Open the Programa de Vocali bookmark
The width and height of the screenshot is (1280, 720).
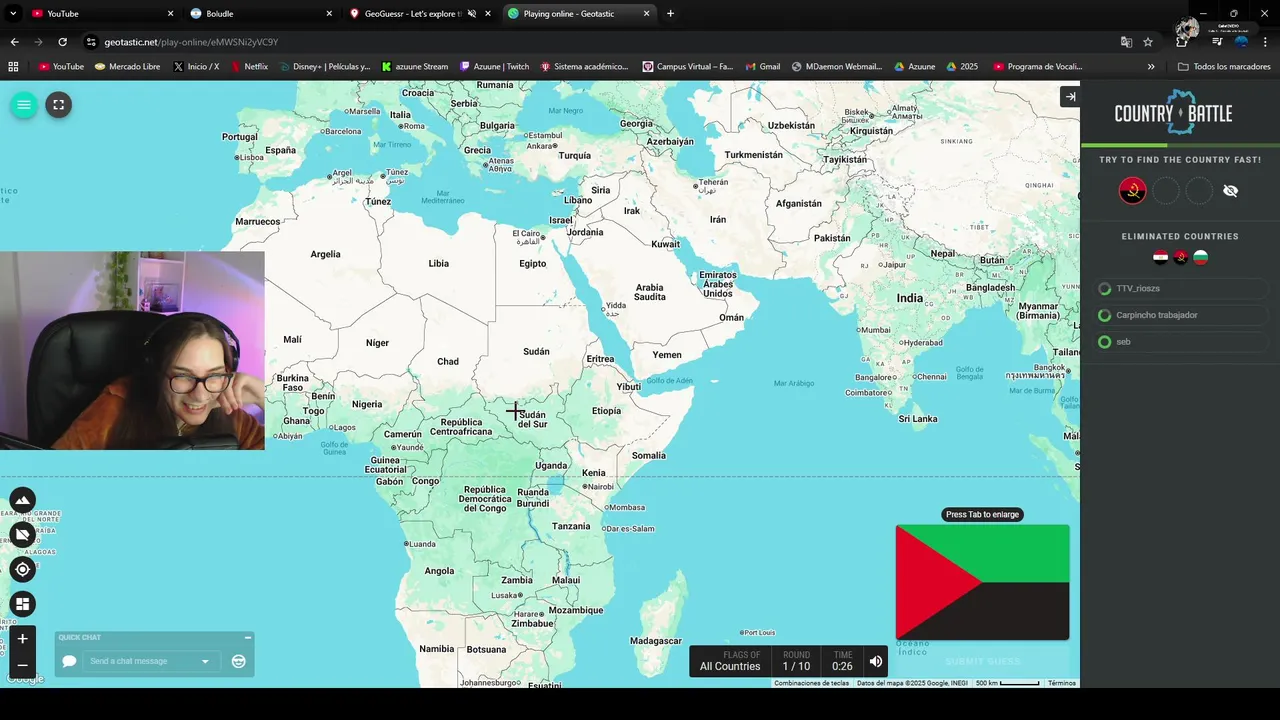click(1038, 67)
